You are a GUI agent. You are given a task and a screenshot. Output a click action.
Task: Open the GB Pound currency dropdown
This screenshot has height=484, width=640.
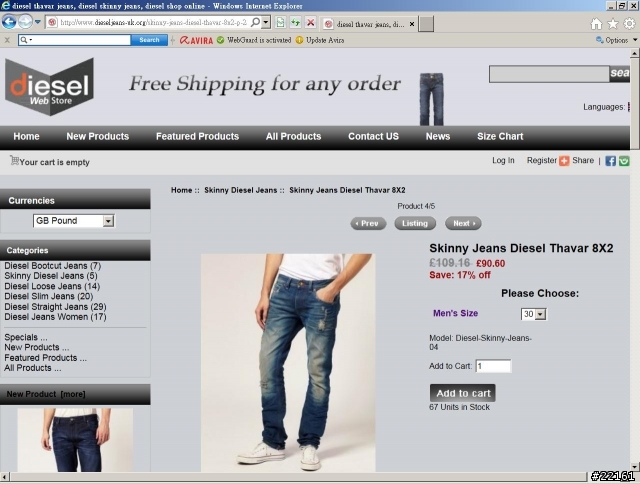pyautogui.click(x=73, y=221)
